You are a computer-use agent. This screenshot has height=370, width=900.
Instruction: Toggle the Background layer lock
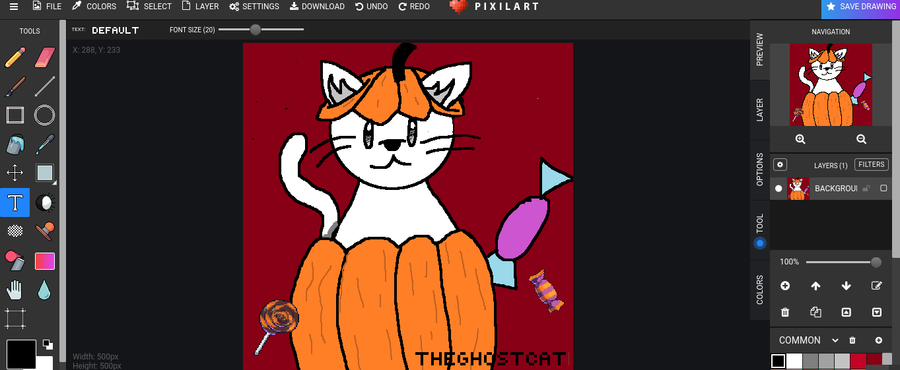pos(867,189)
